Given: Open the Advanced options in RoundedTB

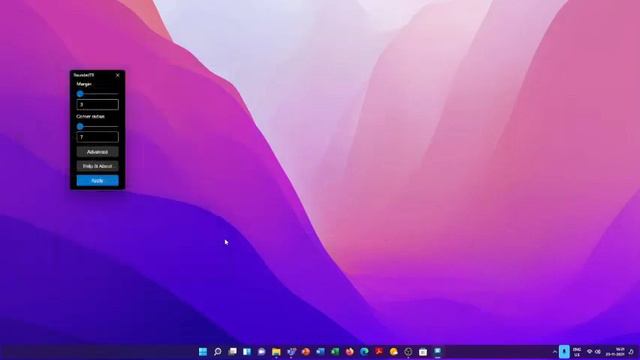Looking at the screenshot, I should coord(98,152).
